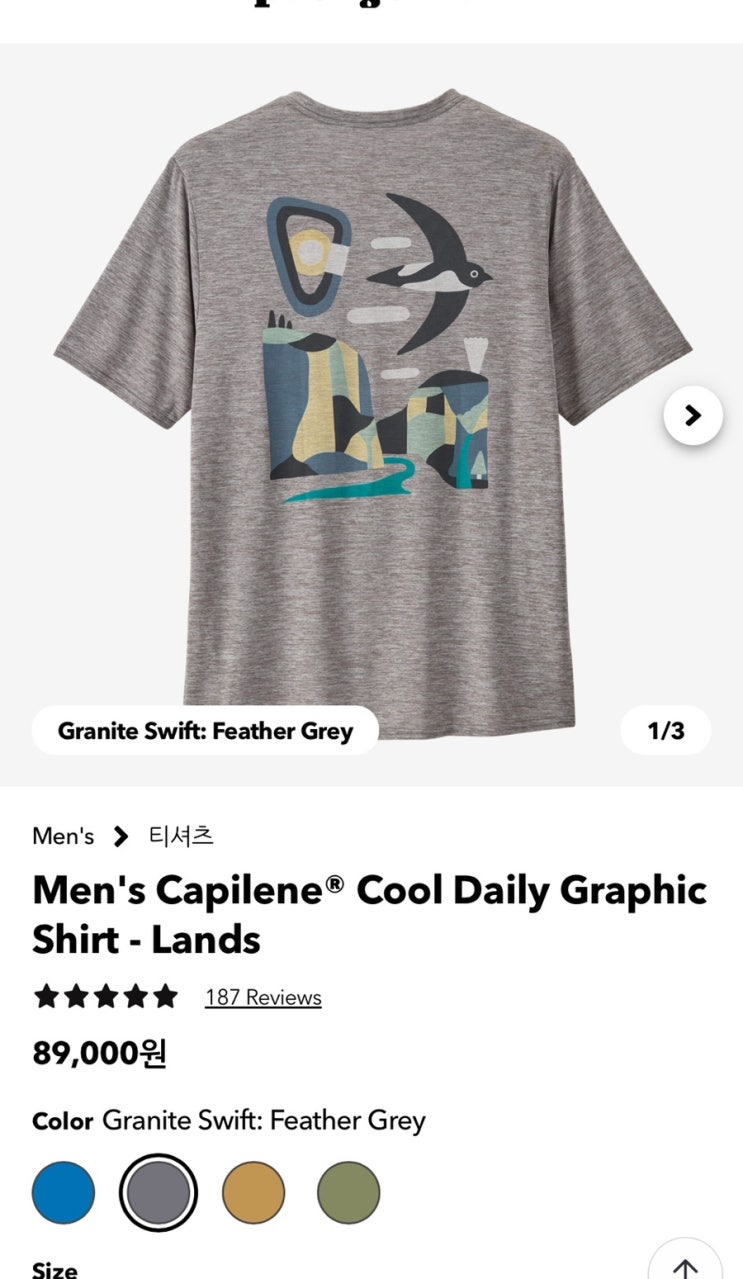Click the Color label text

[62, 1121]
